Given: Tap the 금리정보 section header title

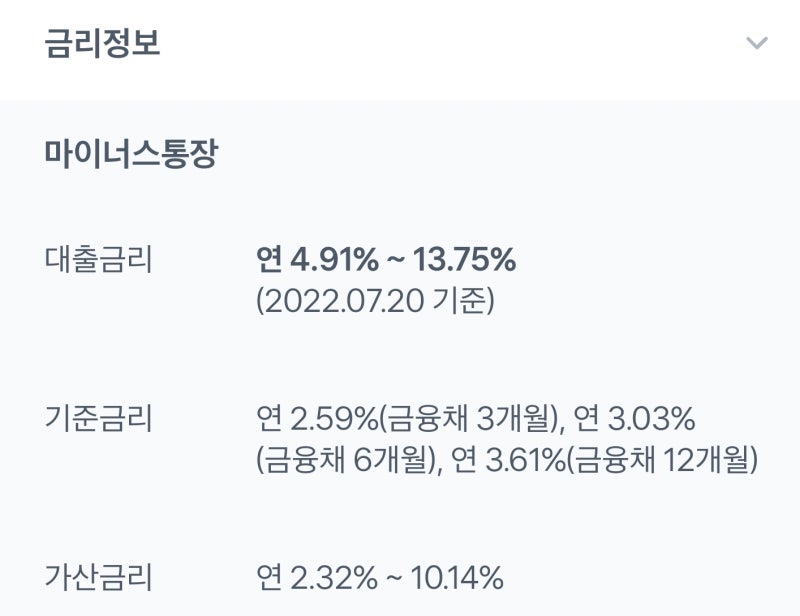Looking at the screenshot, I should 103,43.
